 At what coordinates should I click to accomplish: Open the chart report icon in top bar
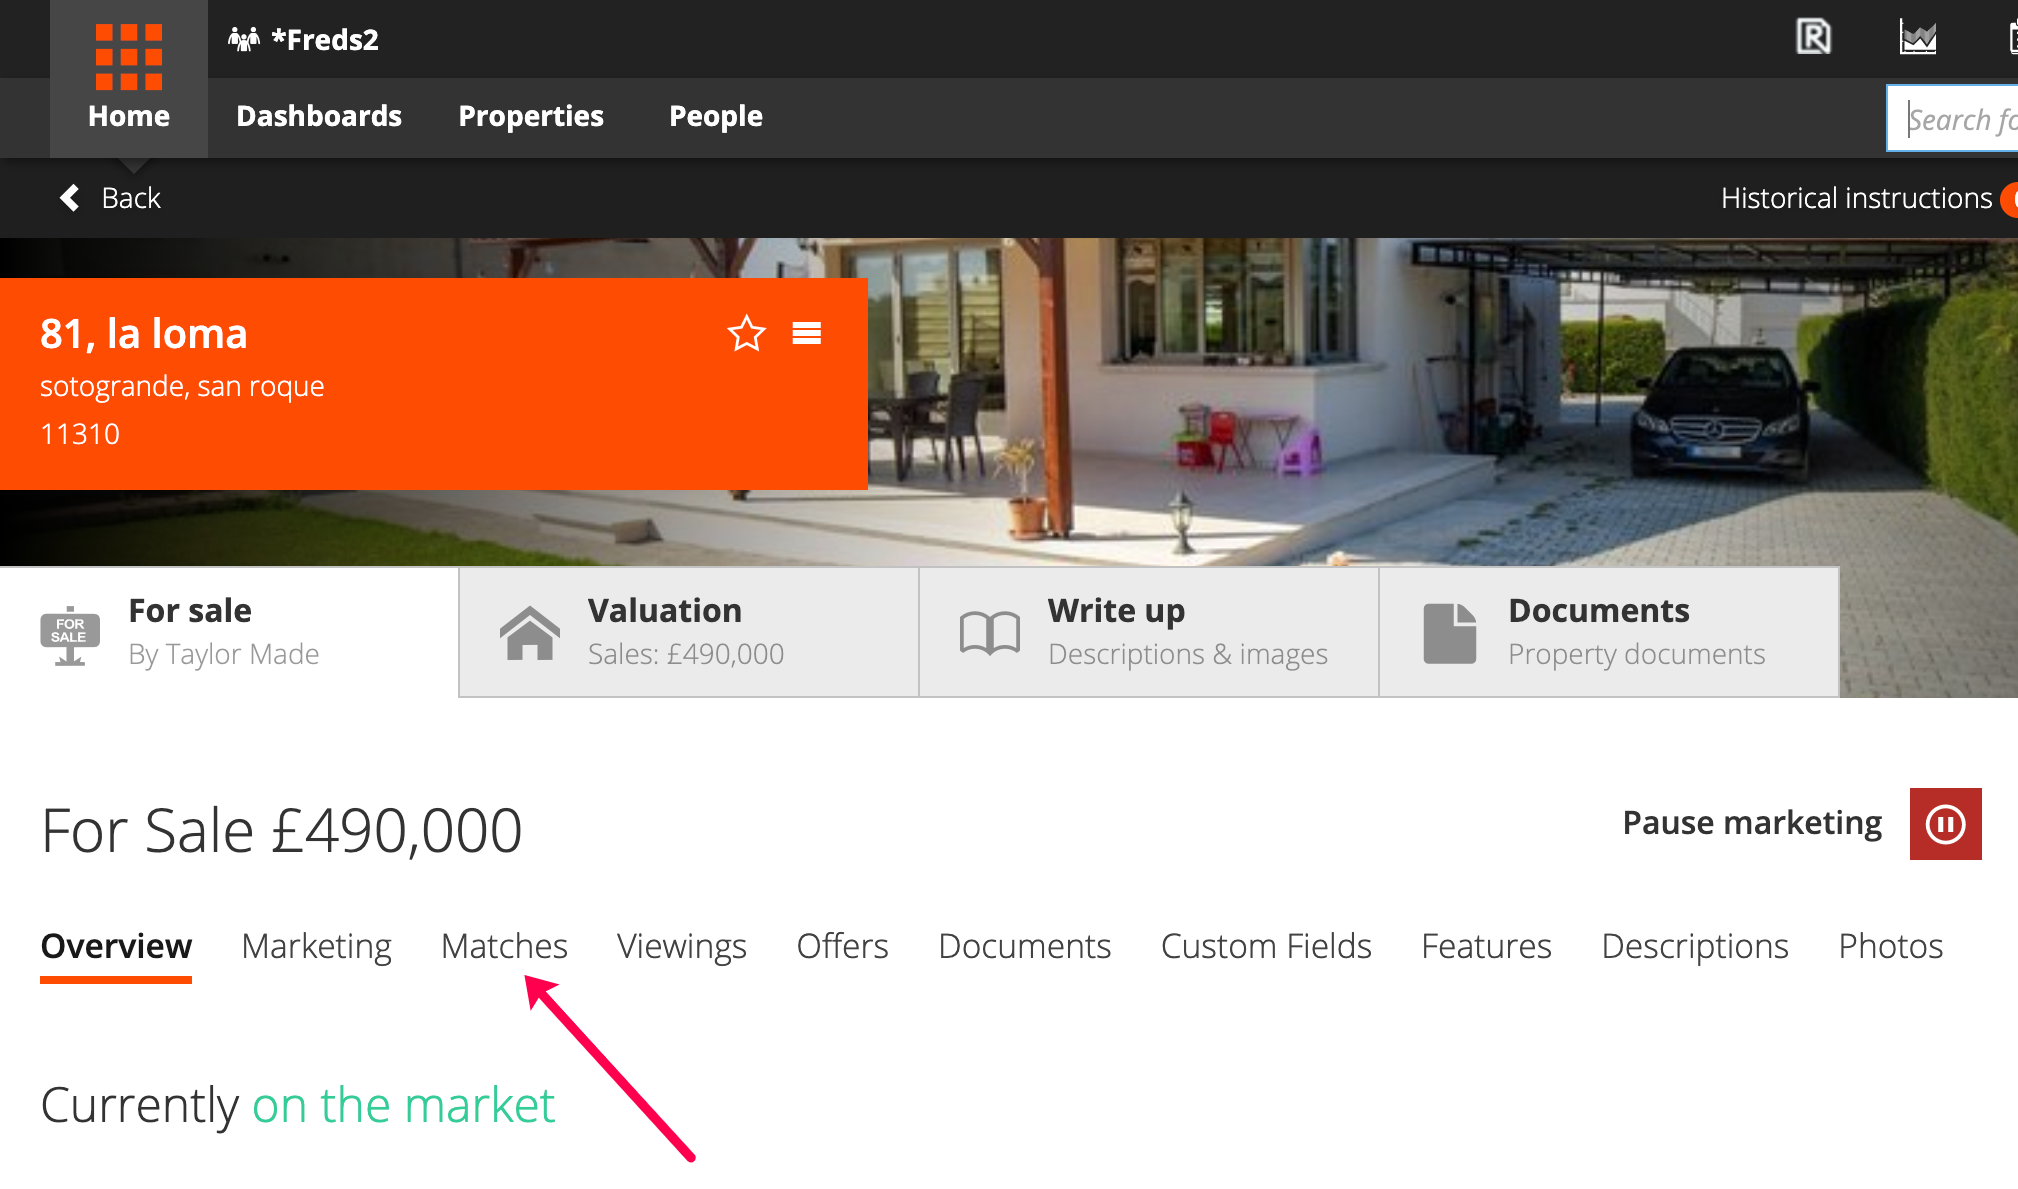[x=1918, y=38]
